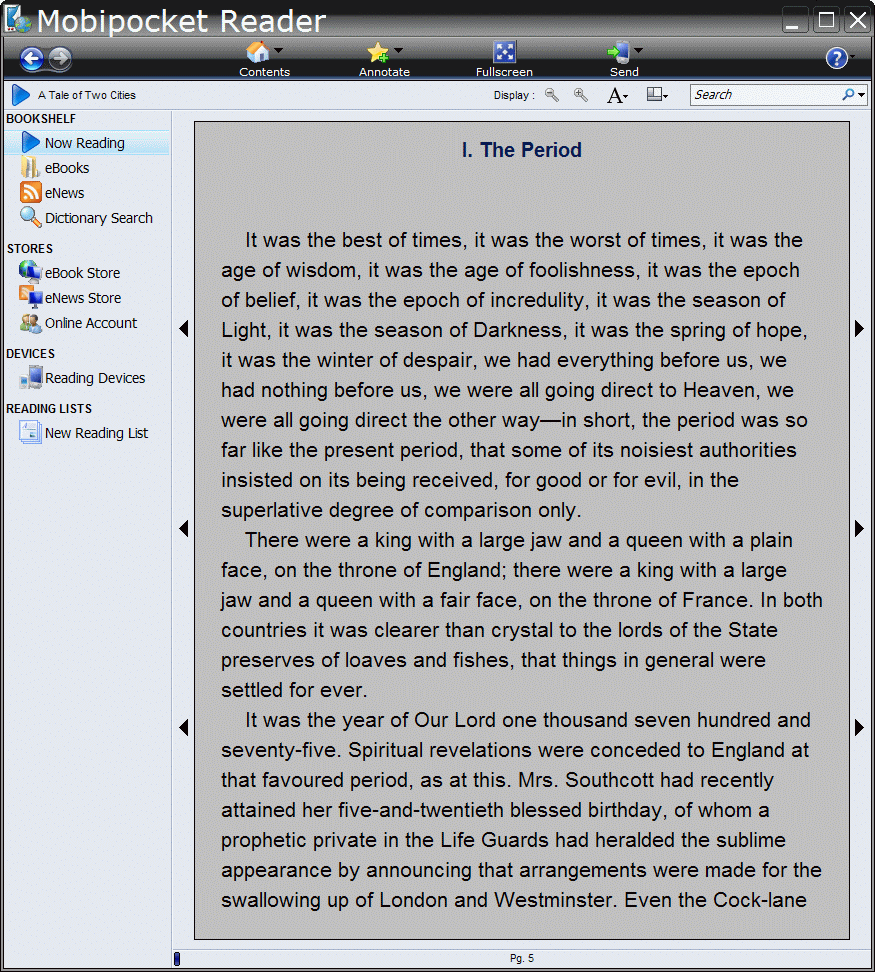The image size is (875, 972).
Task: Click the I. The Period chapter heading
Action: [x=522, y=150]
